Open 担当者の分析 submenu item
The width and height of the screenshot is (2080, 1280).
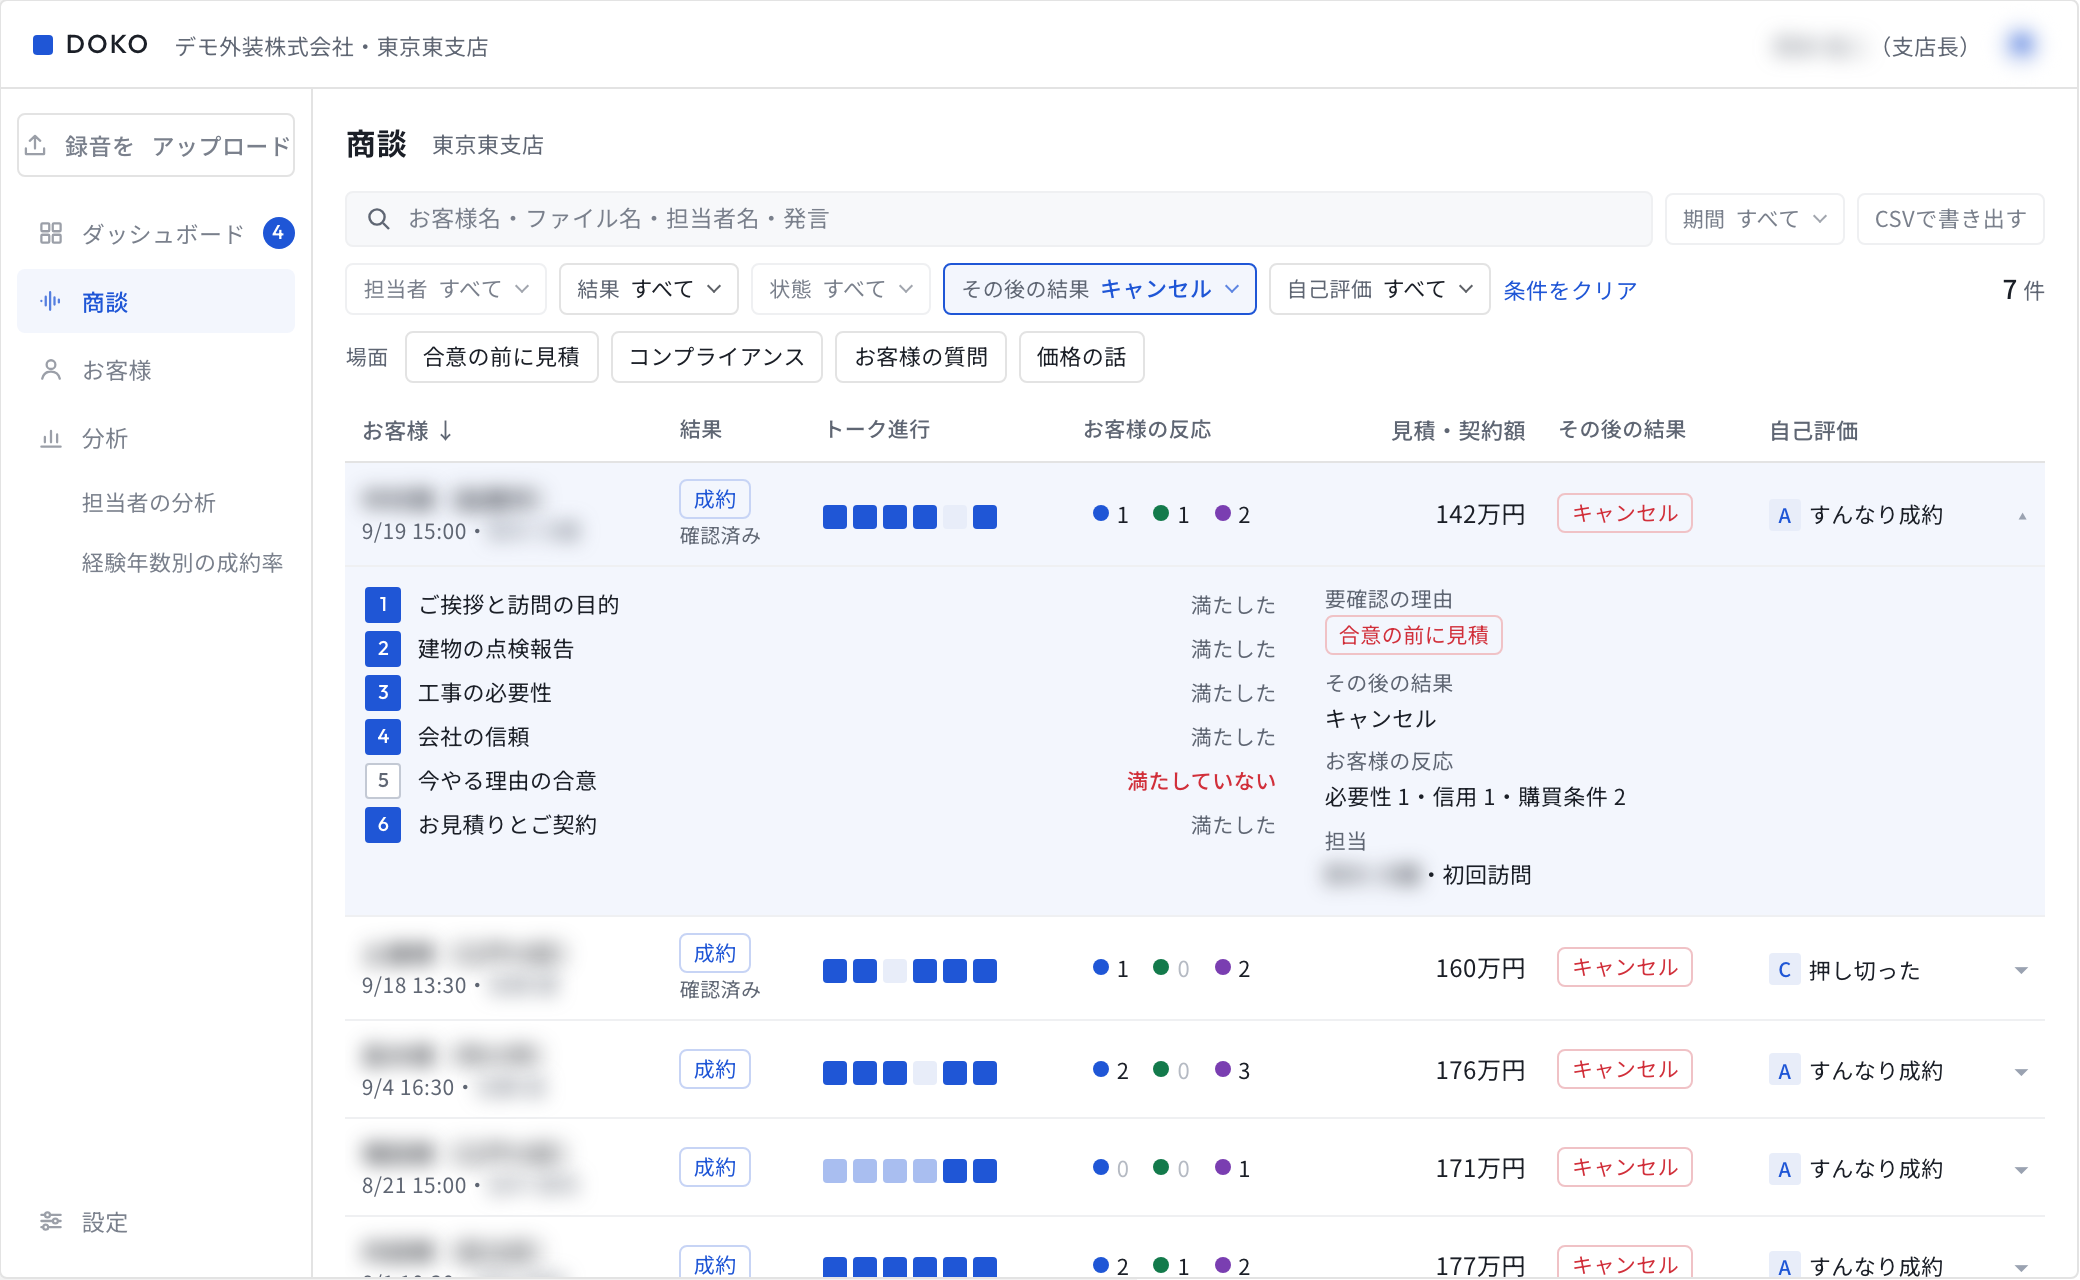click(149, 503)
